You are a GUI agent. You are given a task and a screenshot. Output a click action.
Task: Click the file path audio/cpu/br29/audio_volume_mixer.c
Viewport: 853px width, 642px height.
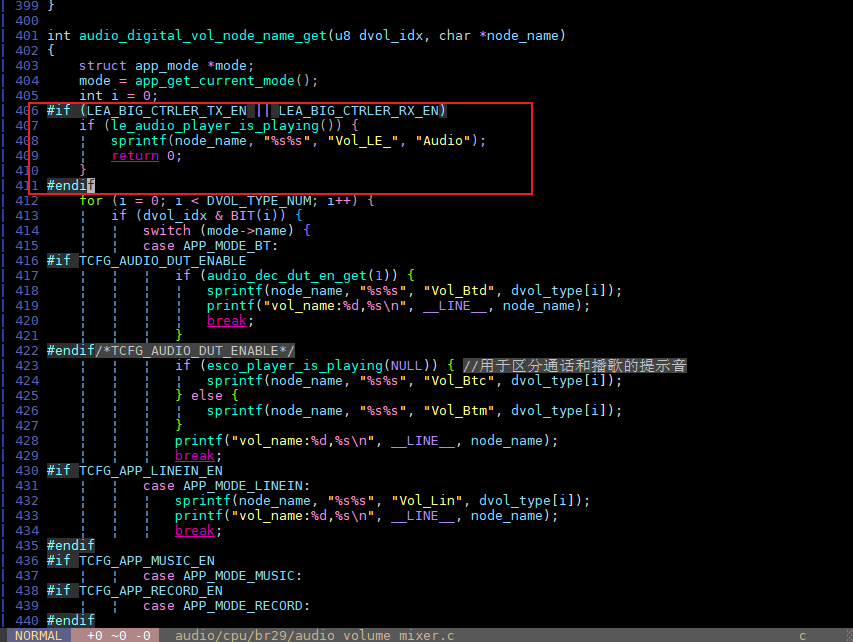[x=314, y=635]
